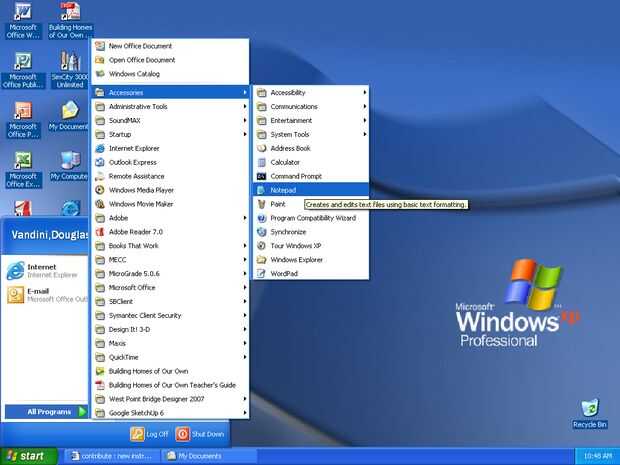Viewport: 620px width, 465px height.
Task: Open Building Homes of Our Own desktop icon
Action: [x=70, y=21]
